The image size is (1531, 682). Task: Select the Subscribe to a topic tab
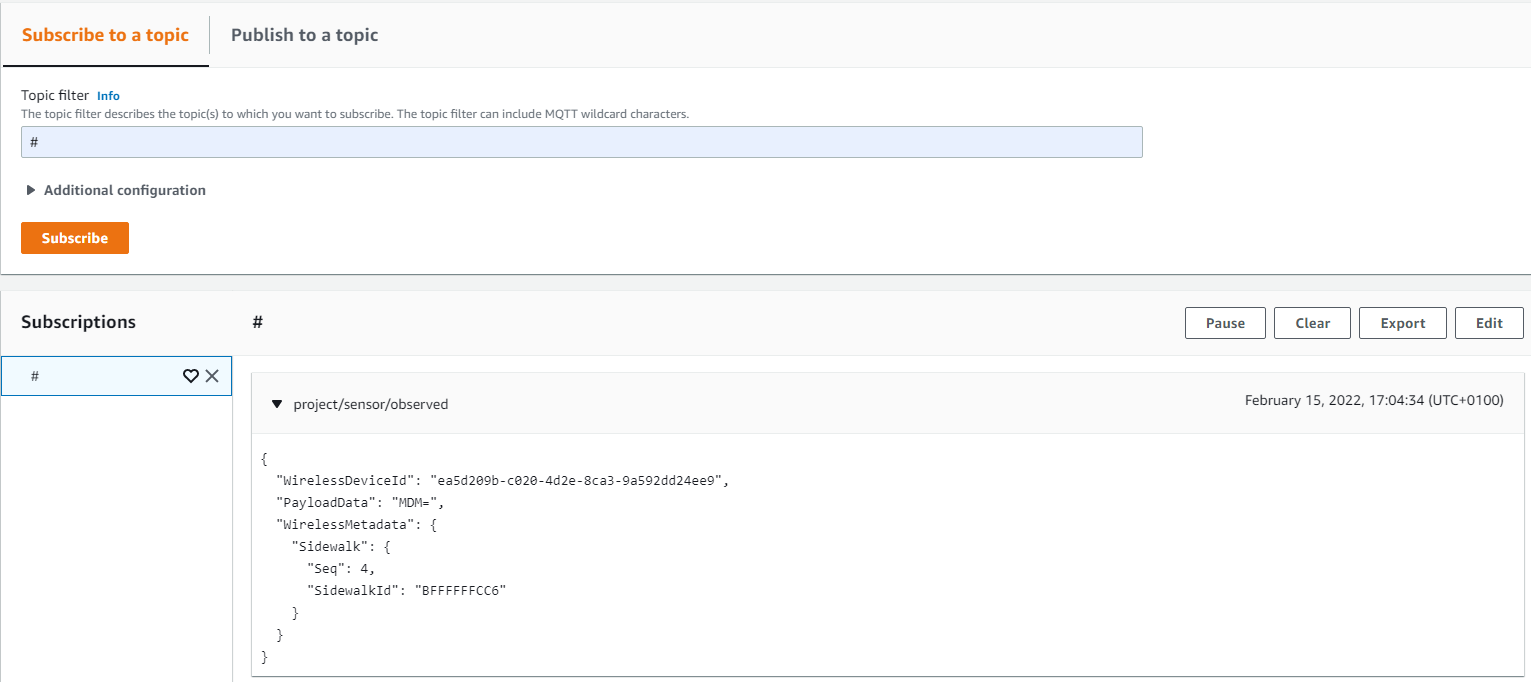tap(105, 34)
